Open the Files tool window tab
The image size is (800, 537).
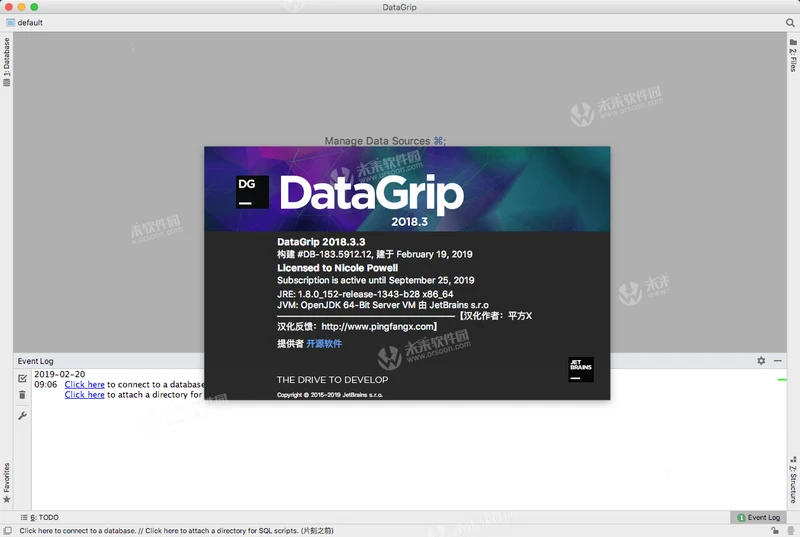coord(793,55)
